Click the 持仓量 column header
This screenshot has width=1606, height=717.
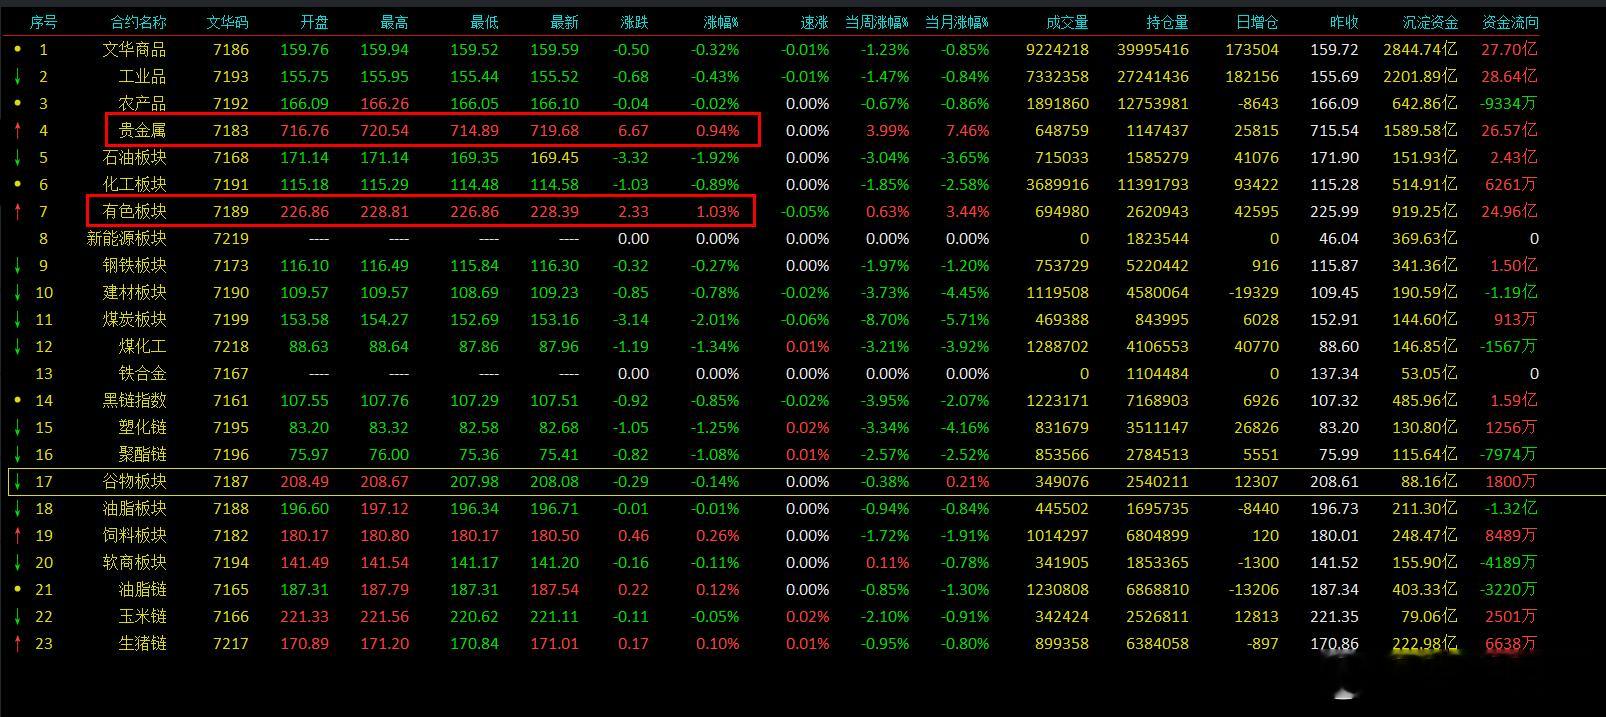(x=1167, y=22)
